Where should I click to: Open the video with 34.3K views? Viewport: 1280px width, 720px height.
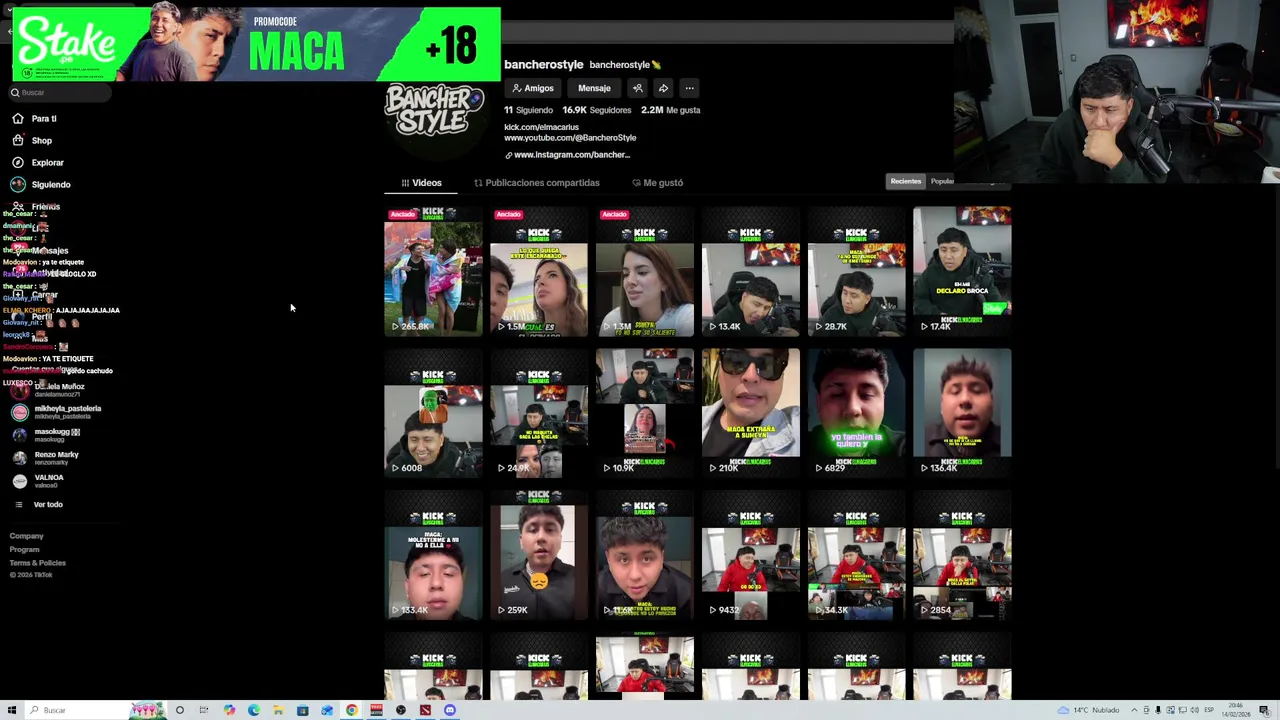[x=857, y=555]
